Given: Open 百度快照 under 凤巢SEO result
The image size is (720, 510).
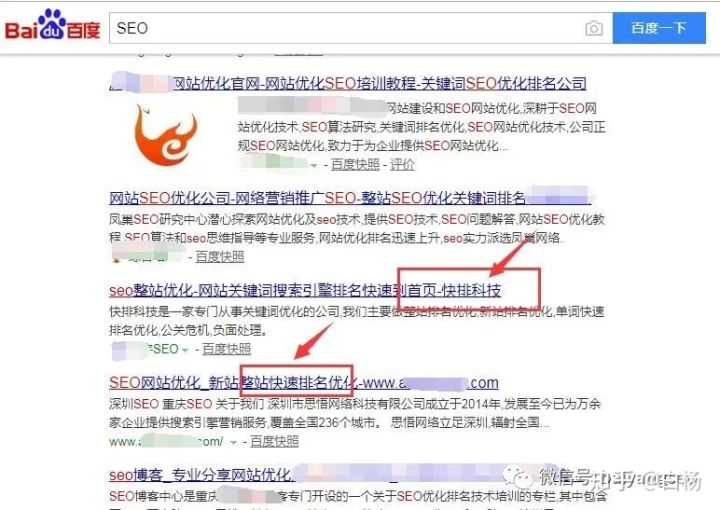Looking at the screenshot, I should point(220,257).
